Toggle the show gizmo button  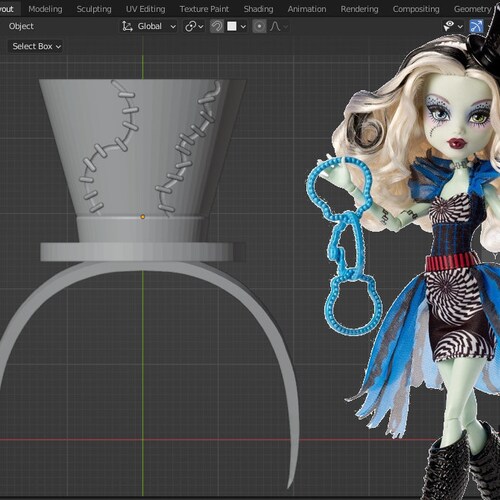(x=476, y=26)
